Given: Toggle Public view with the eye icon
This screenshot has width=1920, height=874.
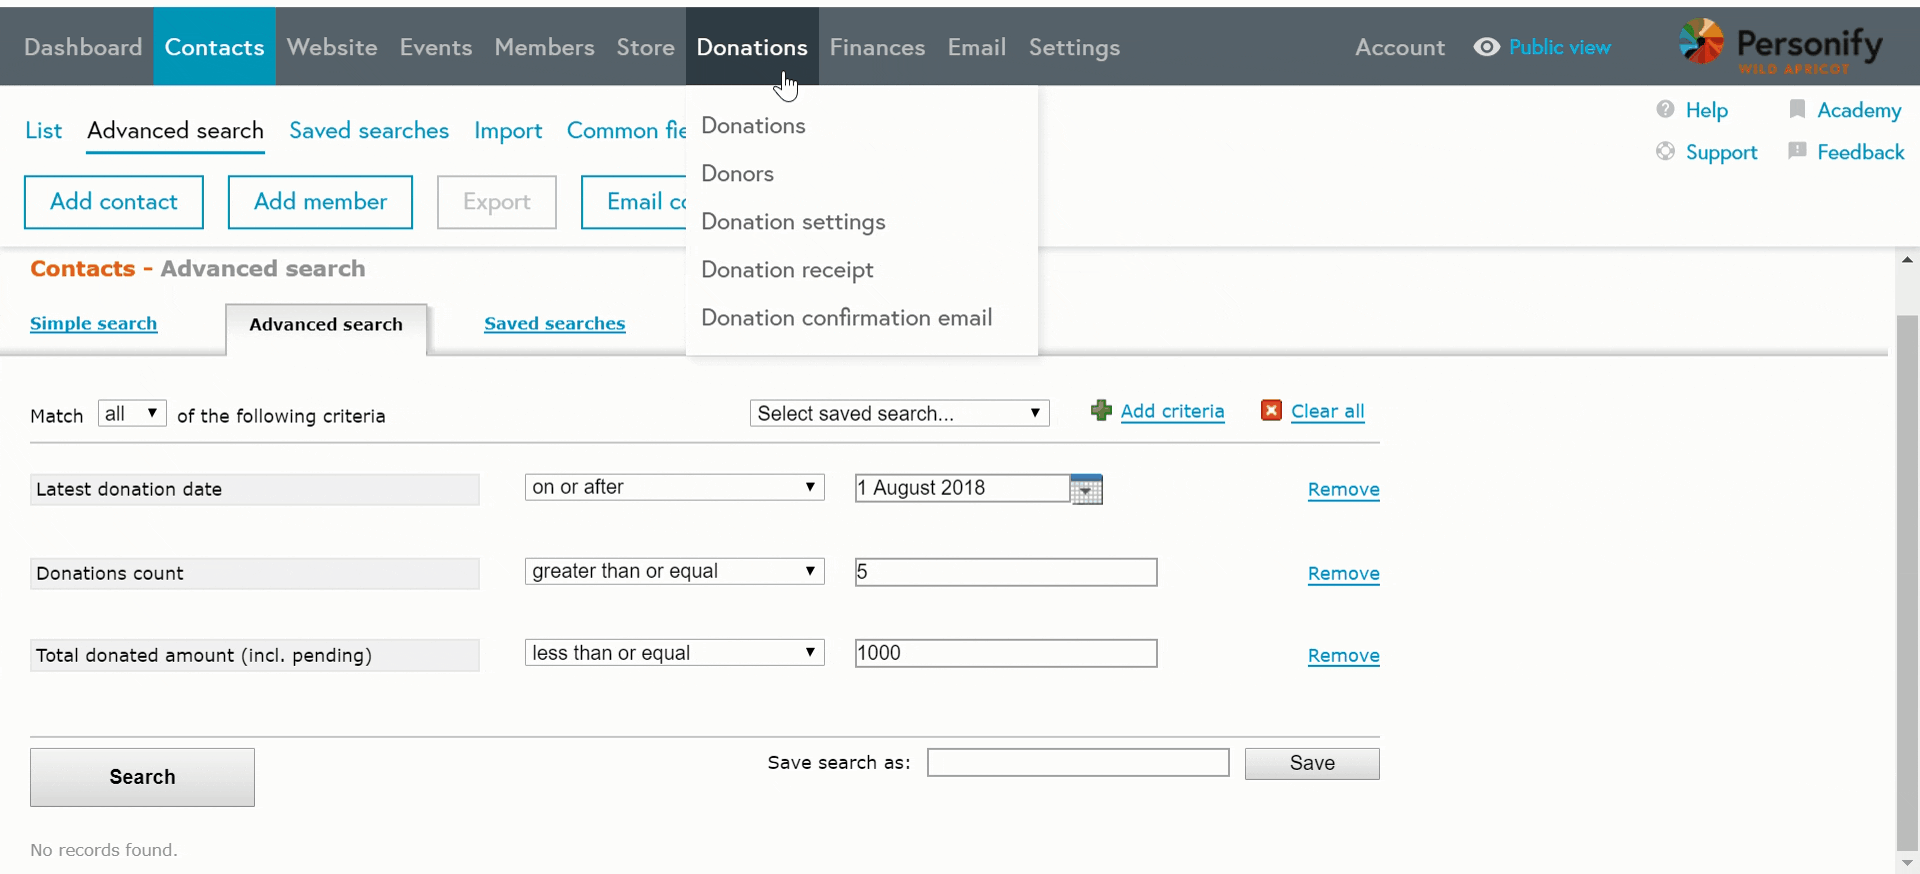Looking at the screenshot, I should point(1487,47).
